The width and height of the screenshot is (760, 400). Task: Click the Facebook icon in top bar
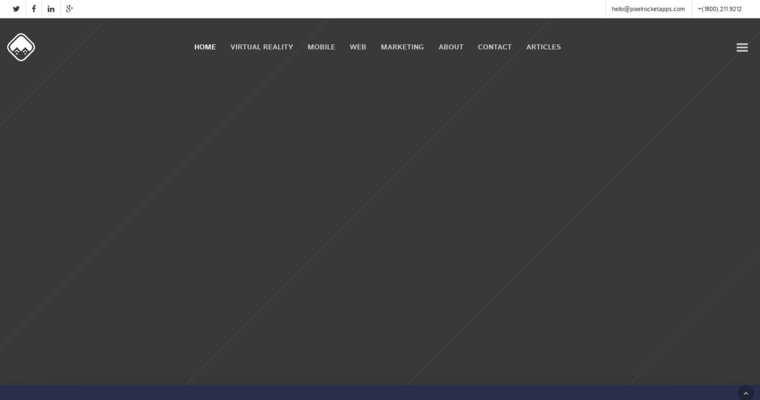pos(34,9)
